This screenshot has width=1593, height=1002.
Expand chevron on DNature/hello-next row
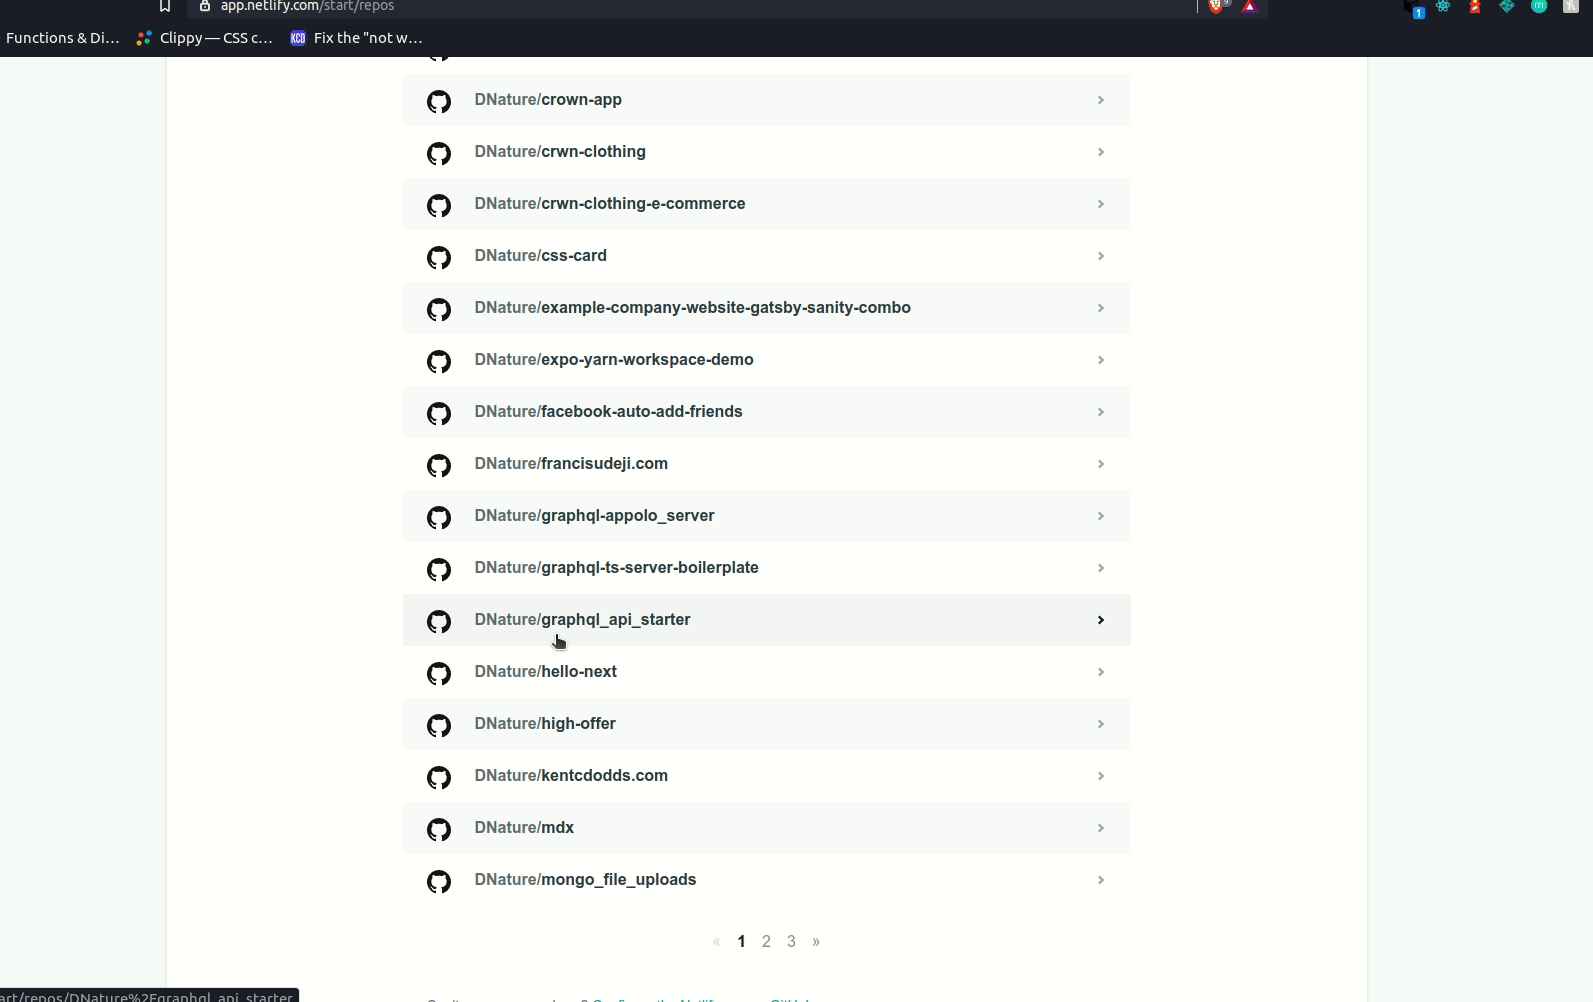click(1100, 672)
